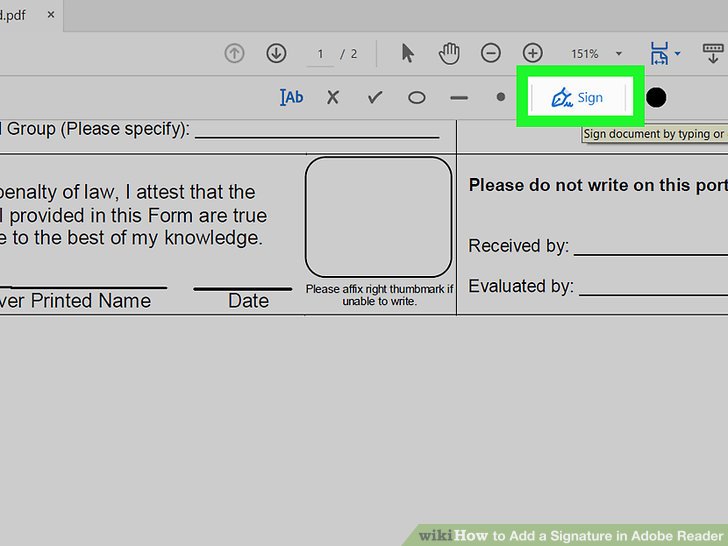The width and height of the screenshot is (728, 546).
Task: Select the dot tool
Action: point(500,97)
